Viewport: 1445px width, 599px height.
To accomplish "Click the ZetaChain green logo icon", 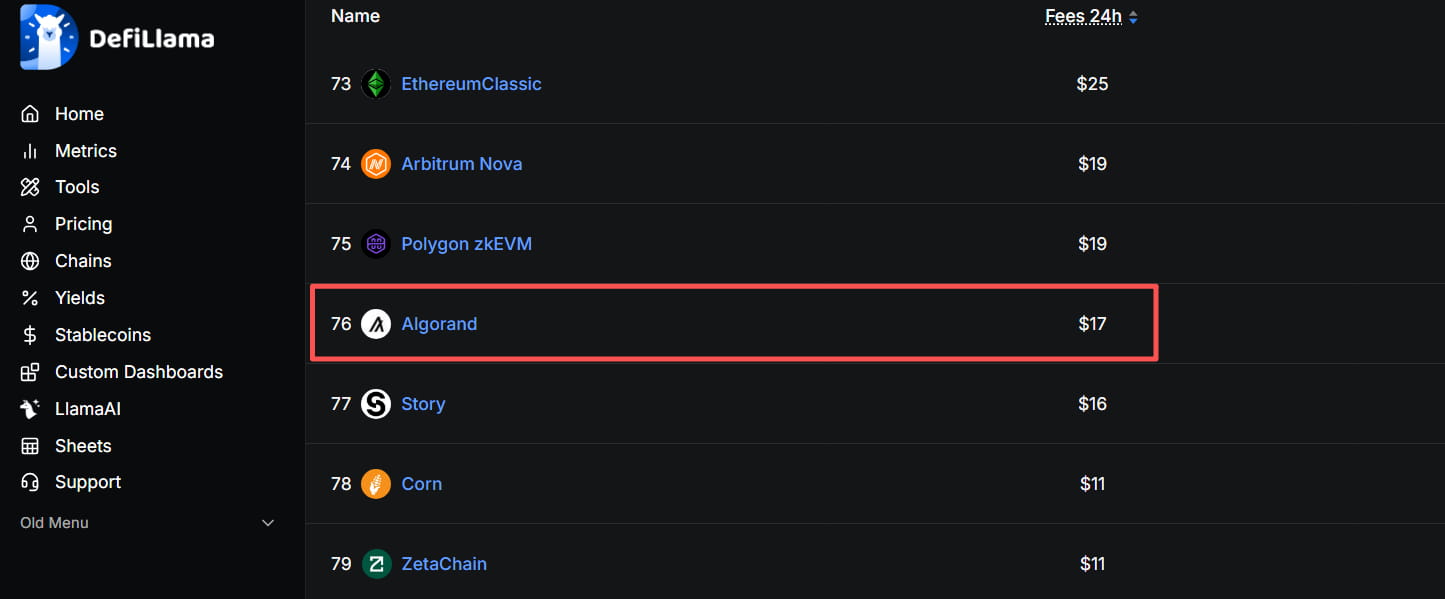I will (x=376, y=564).
